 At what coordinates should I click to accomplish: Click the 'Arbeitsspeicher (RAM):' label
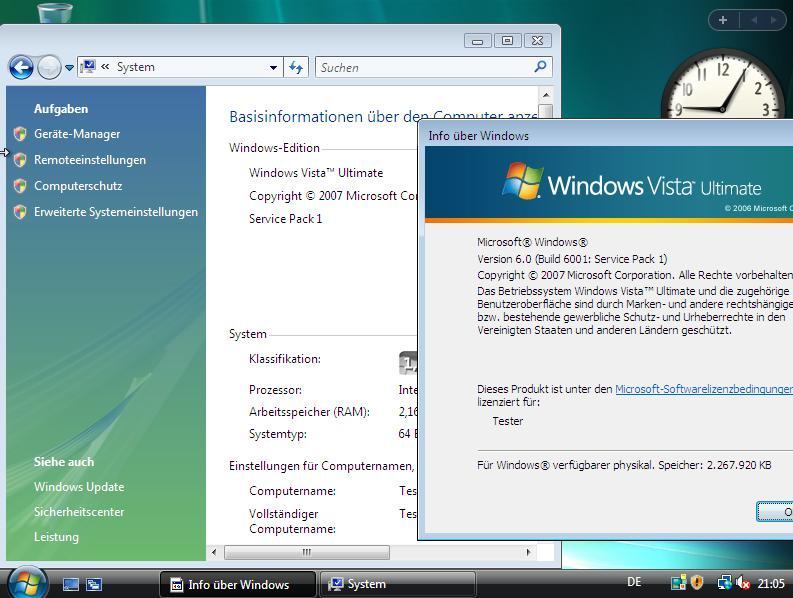pyautogui.click(x=309, y=412)
